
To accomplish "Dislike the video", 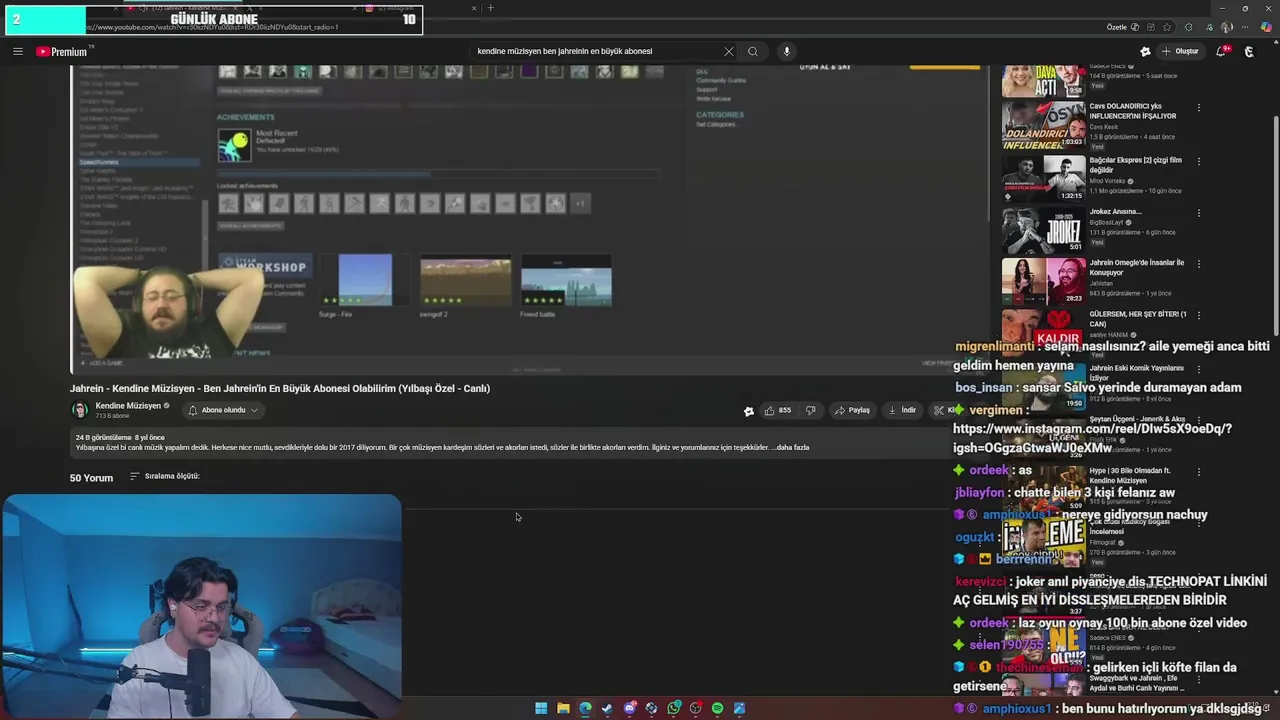I will click(x=811, y=410).
